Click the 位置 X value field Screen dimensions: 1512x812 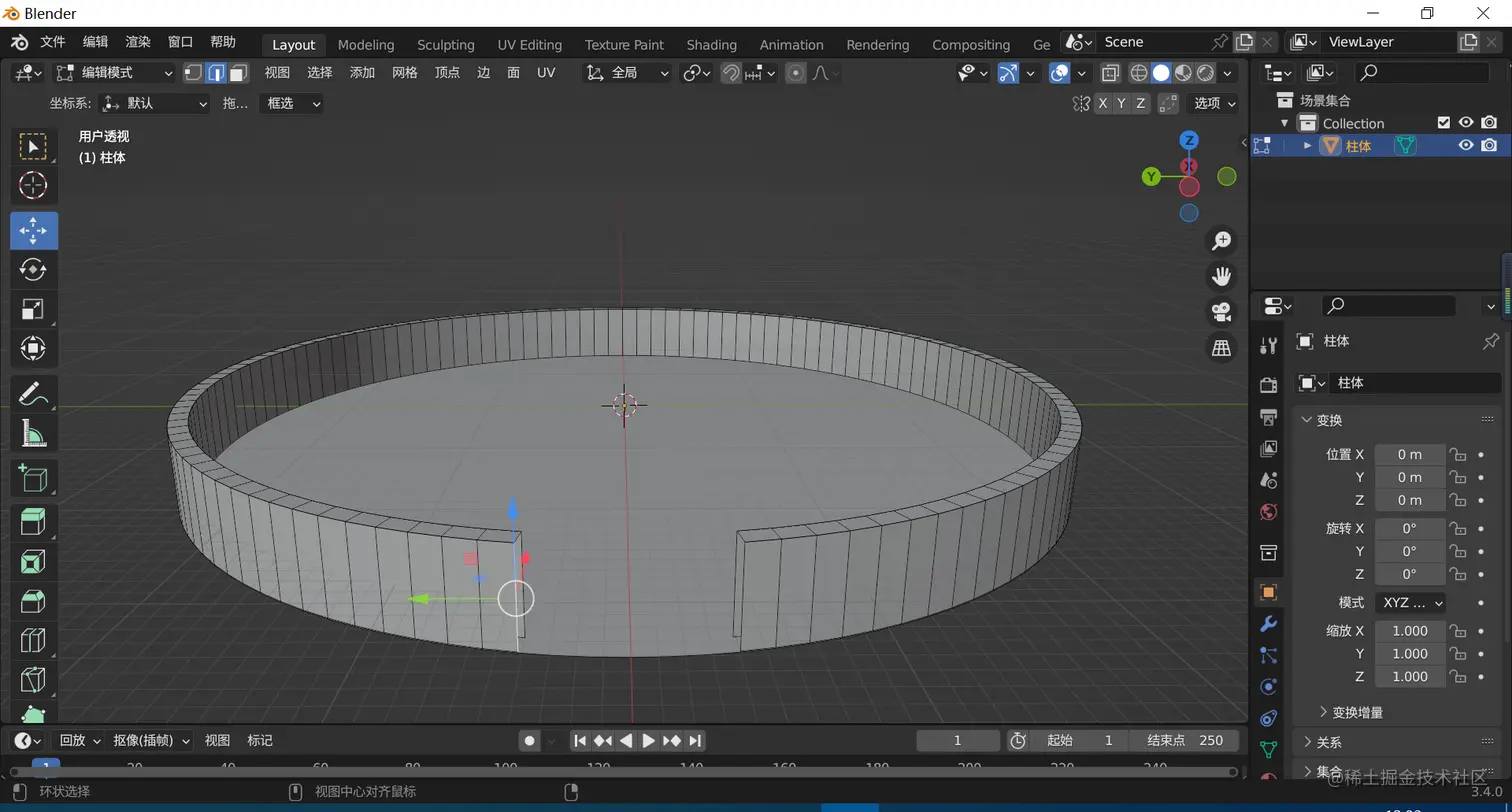pos(1409,454)
